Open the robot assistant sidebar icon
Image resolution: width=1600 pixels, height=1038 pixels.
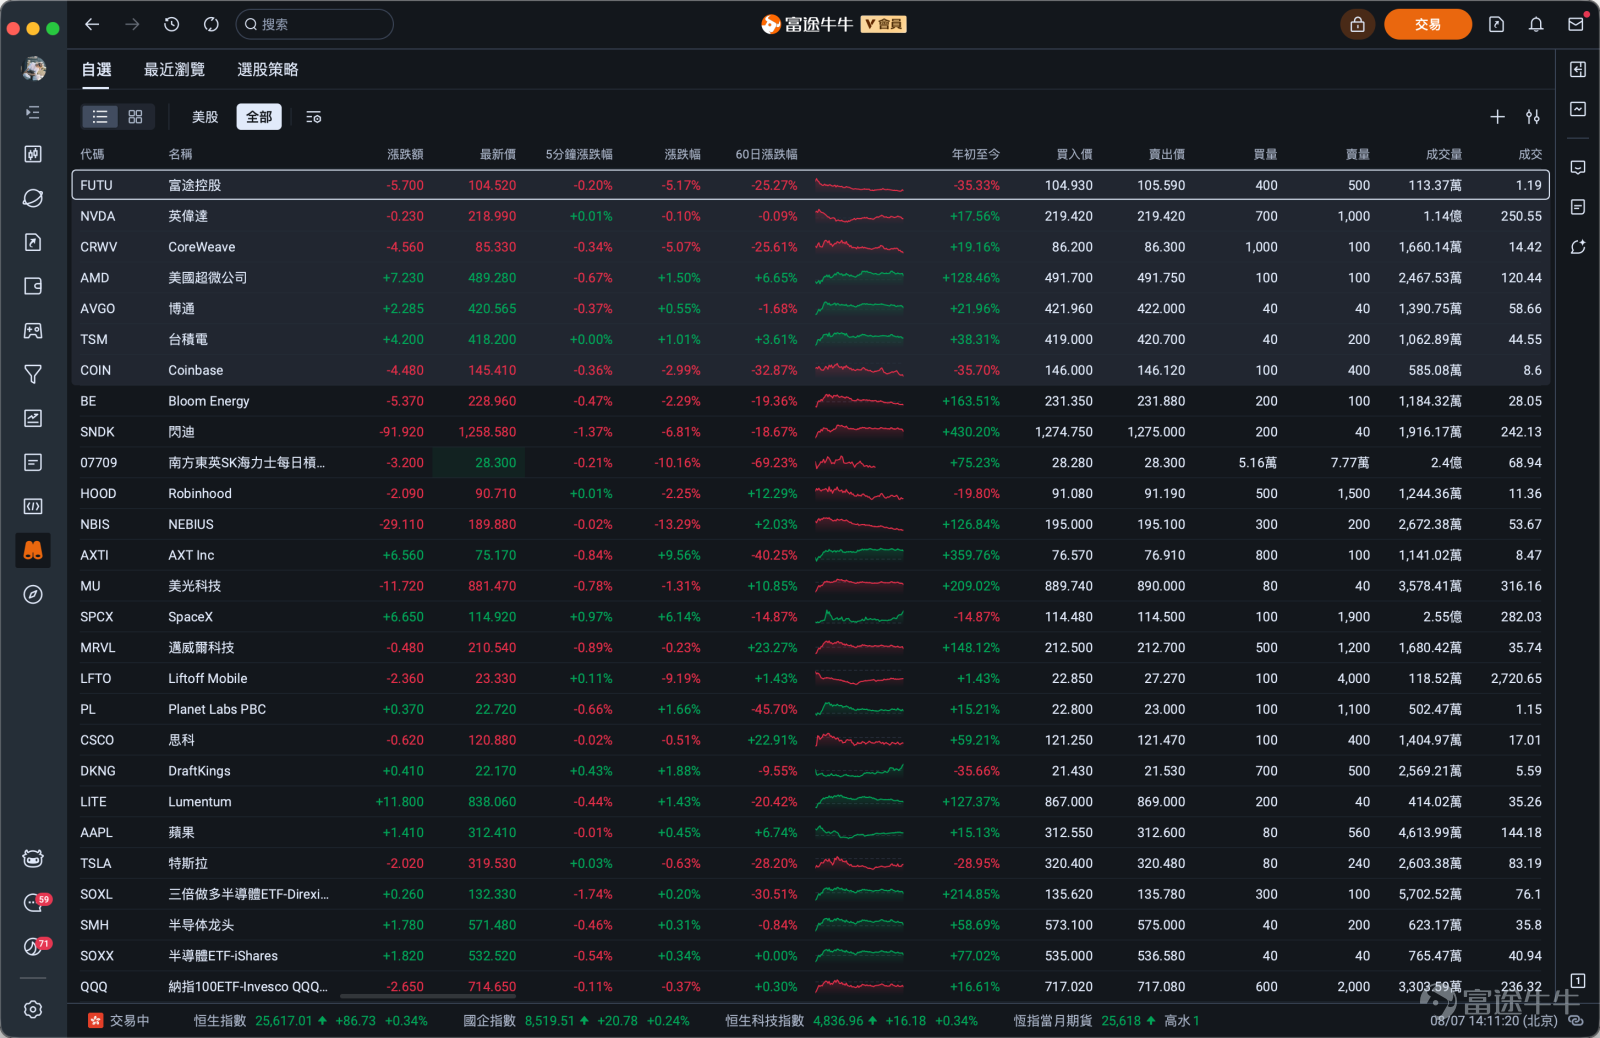(33, 858)
